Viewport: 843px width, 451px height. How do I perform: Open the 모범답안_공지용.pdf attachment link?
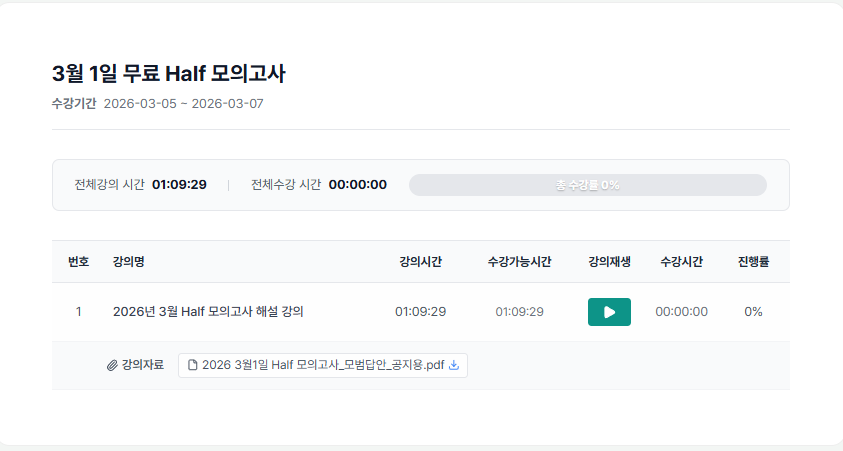click(322, 365)
